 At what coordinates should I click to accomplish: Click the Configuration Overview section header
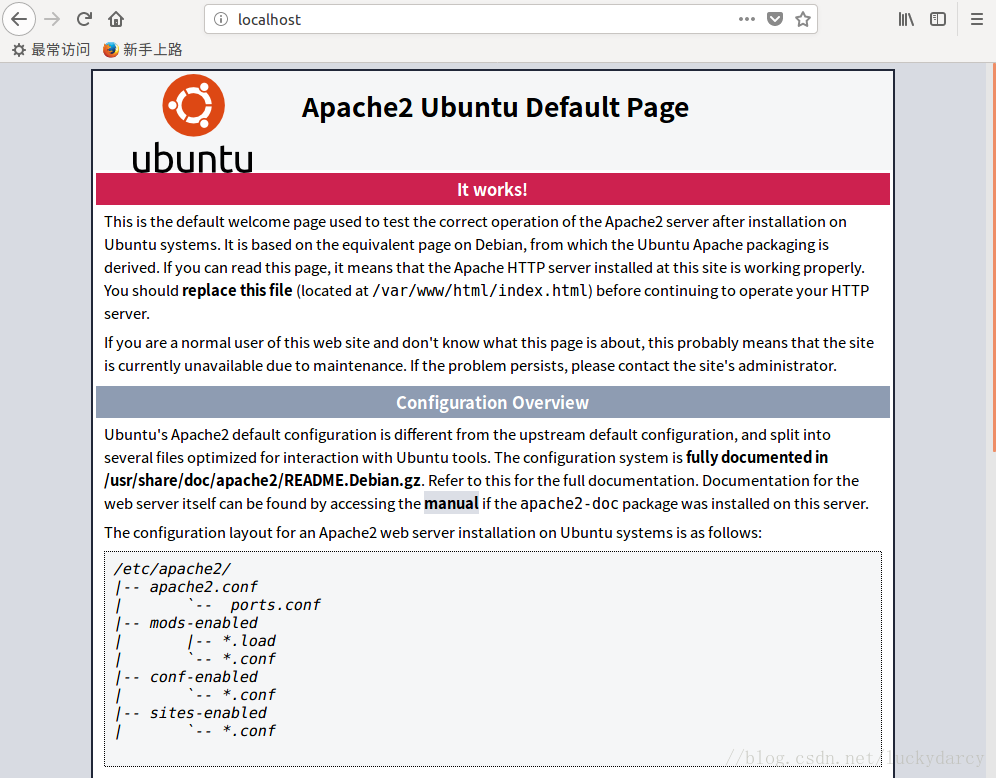pos(492,402)
